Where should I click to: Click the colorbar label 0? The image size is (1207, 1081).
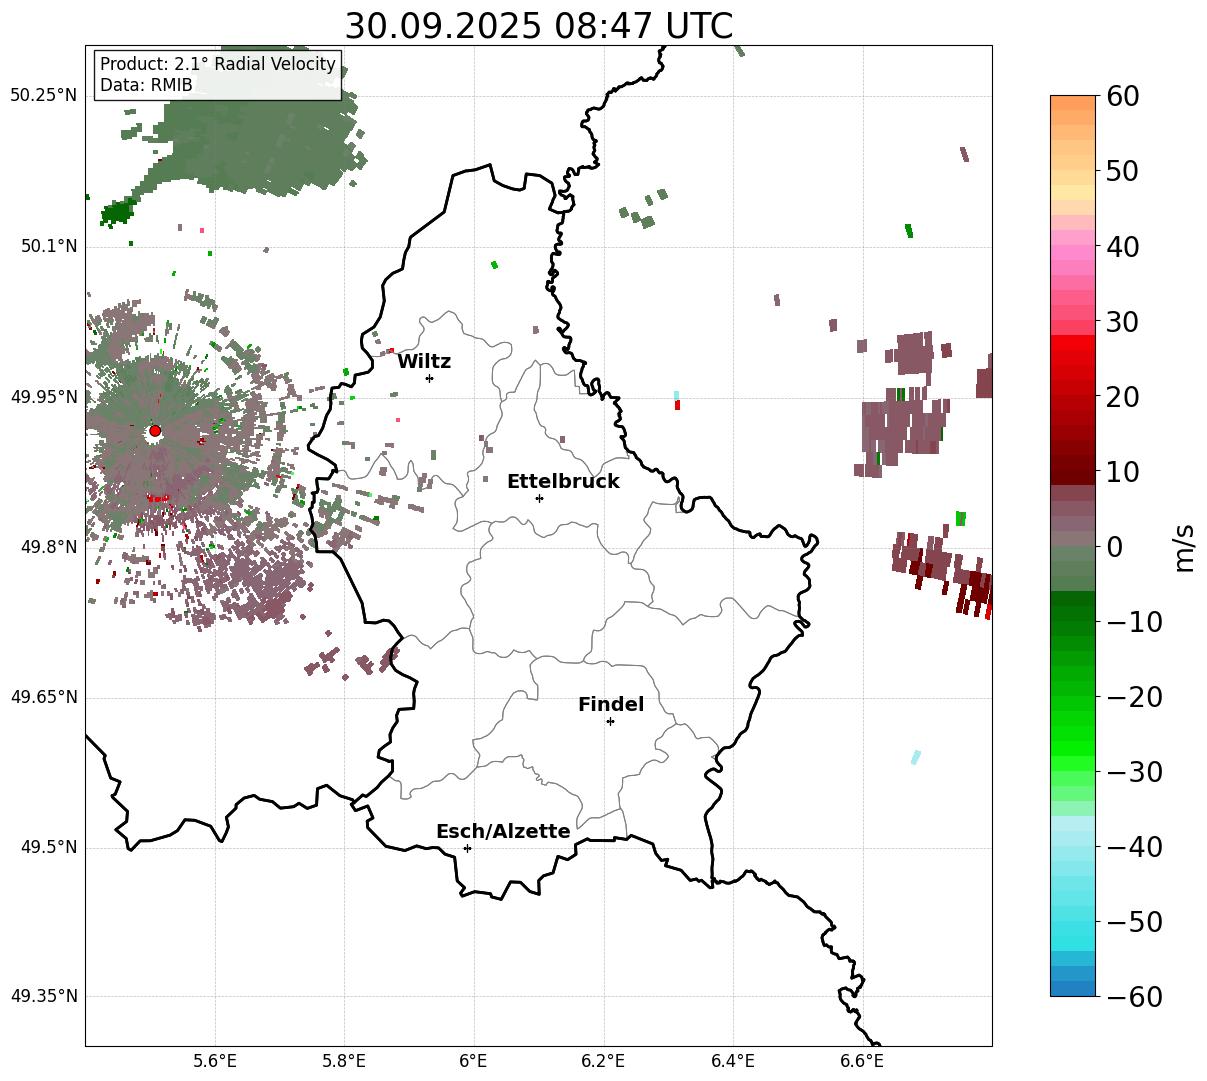(1114, 547)
